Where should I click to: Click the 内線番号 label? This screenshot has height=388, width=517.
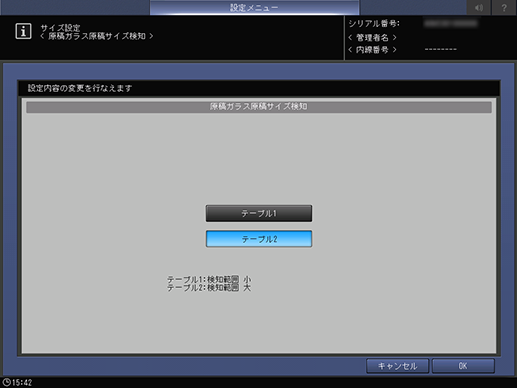pyautogui.click(x=372, y=50)
